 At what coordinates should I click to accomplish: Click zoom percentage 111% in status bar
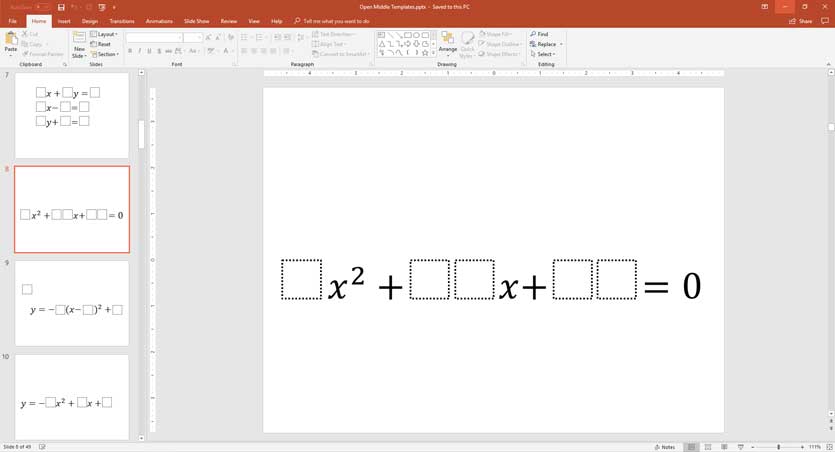[815, 447]
